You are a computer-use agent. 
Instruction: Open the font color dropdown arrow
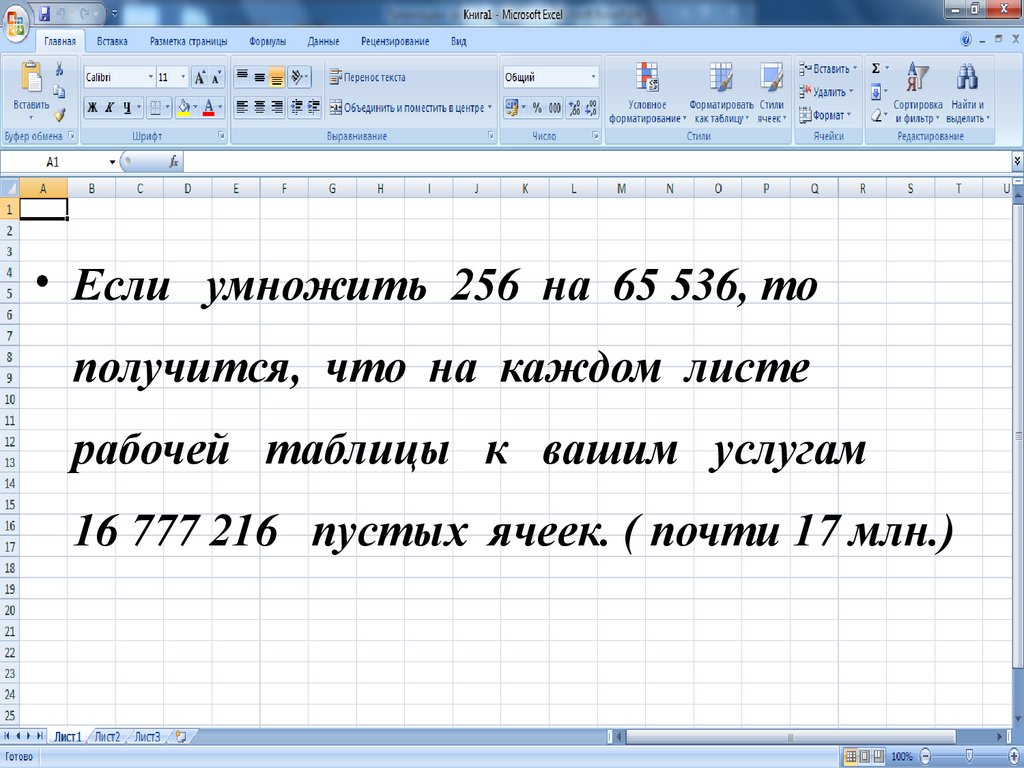[x=221, y=107]
